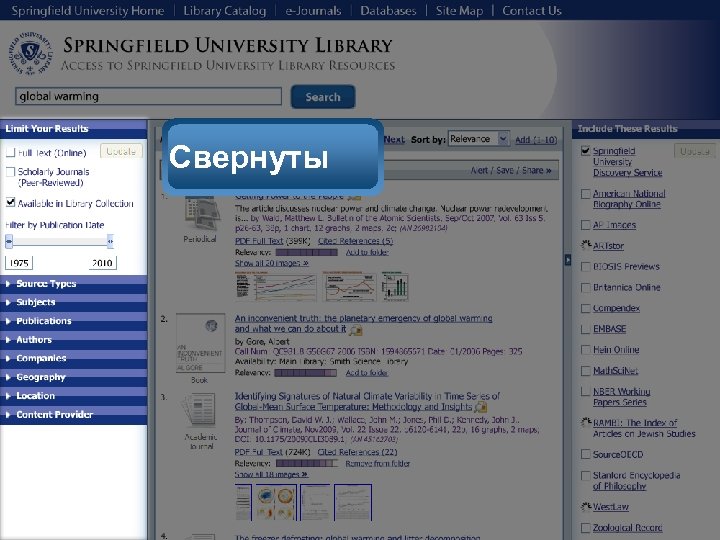Image resolution: width=720 pixels, height=540 pixels.
Task: Click the loading spinner icon beside ARTstor
Action: [586, 245]
